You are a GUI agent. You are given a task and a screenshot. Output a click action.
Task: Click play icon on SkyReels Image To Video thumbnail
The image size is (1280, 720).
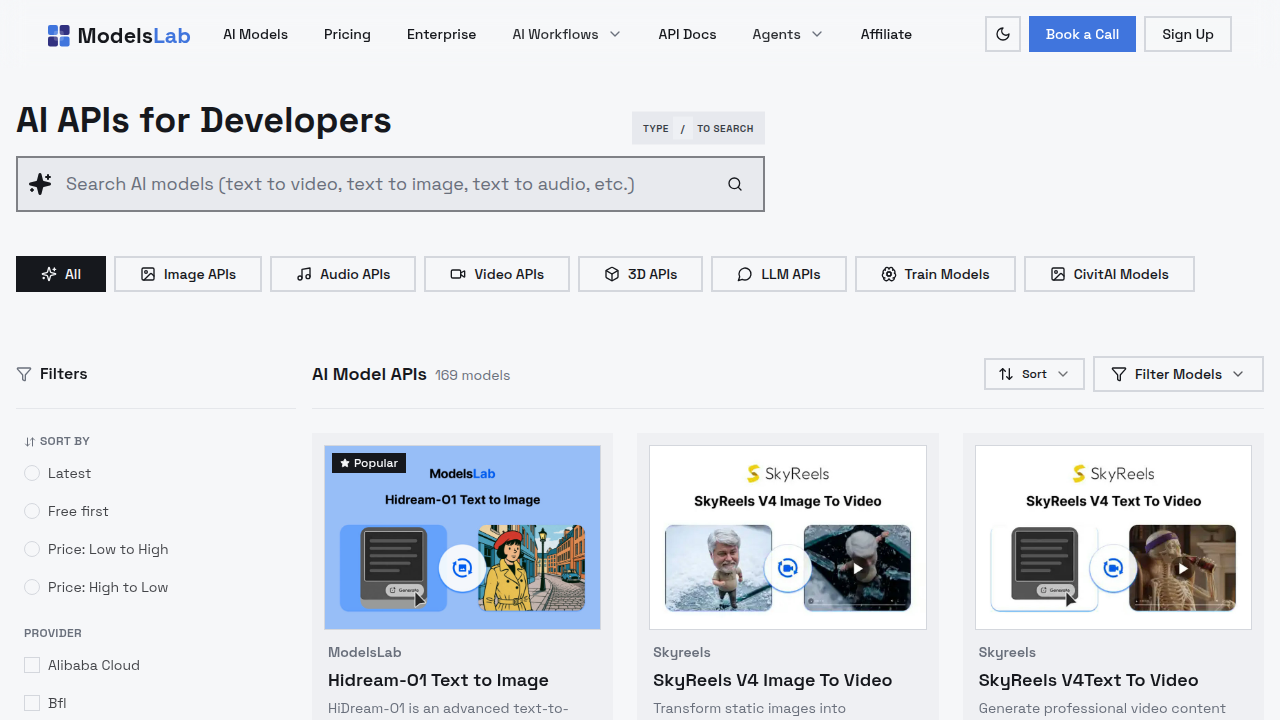[857, 568]
